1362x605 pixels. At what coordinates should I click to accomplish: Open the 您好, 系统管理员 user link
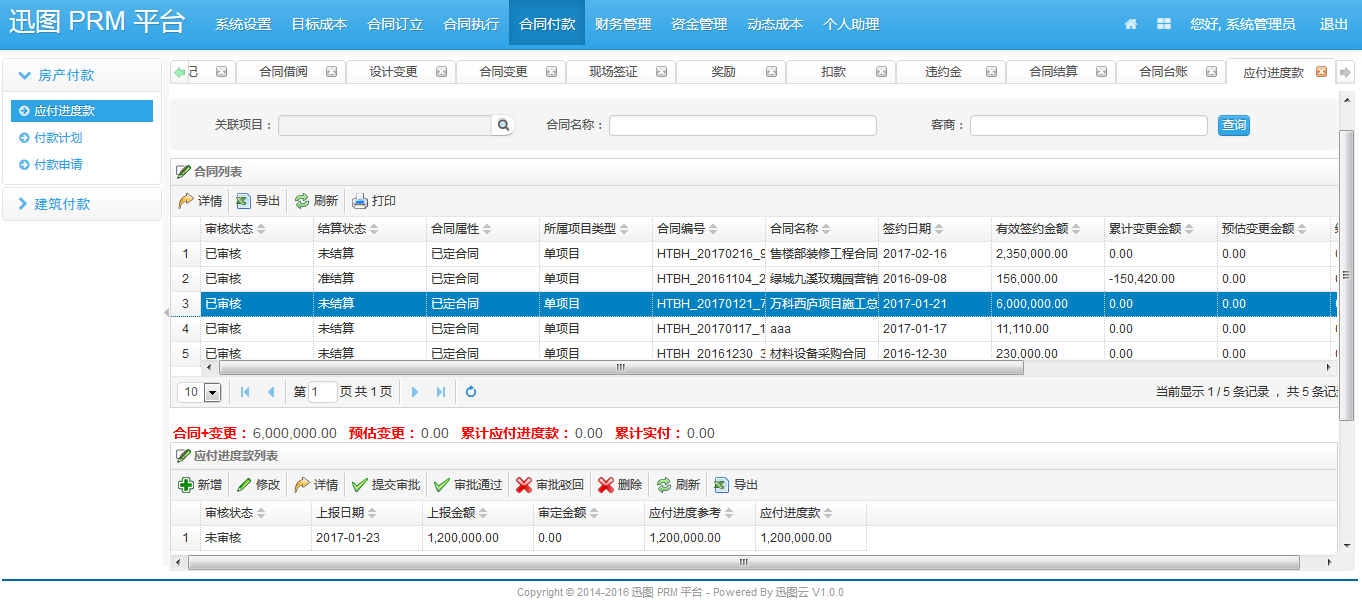click(1243, 24)
